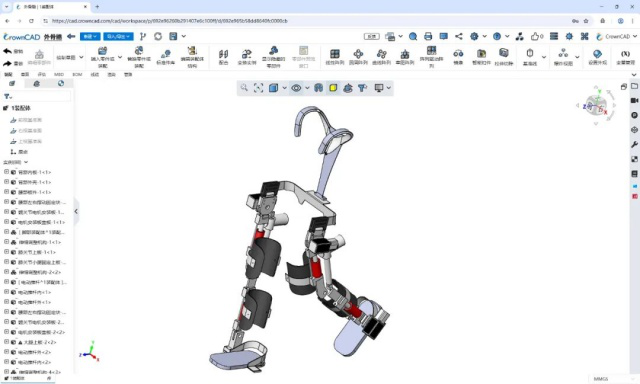Click the Linear Pattern (线性阵列) icon
The height and width of the screenshot is (384, 640).
point(335,54)
